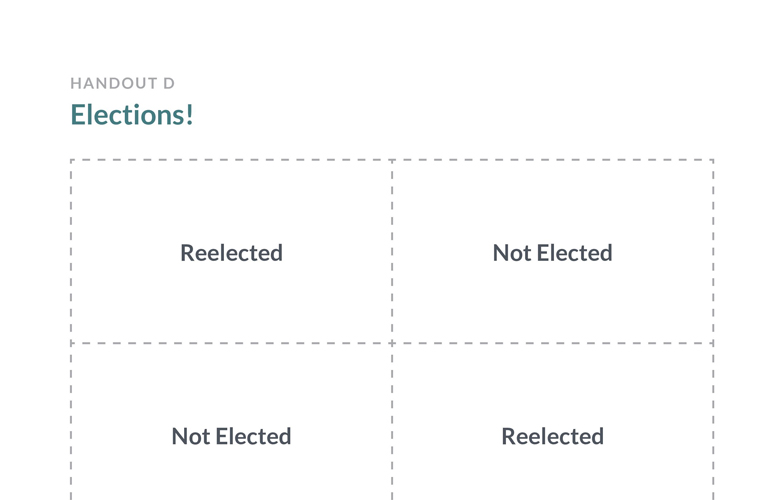Click the left dashed border of the grid
This screenshot has height=500, width=780.
pos(71,250)
